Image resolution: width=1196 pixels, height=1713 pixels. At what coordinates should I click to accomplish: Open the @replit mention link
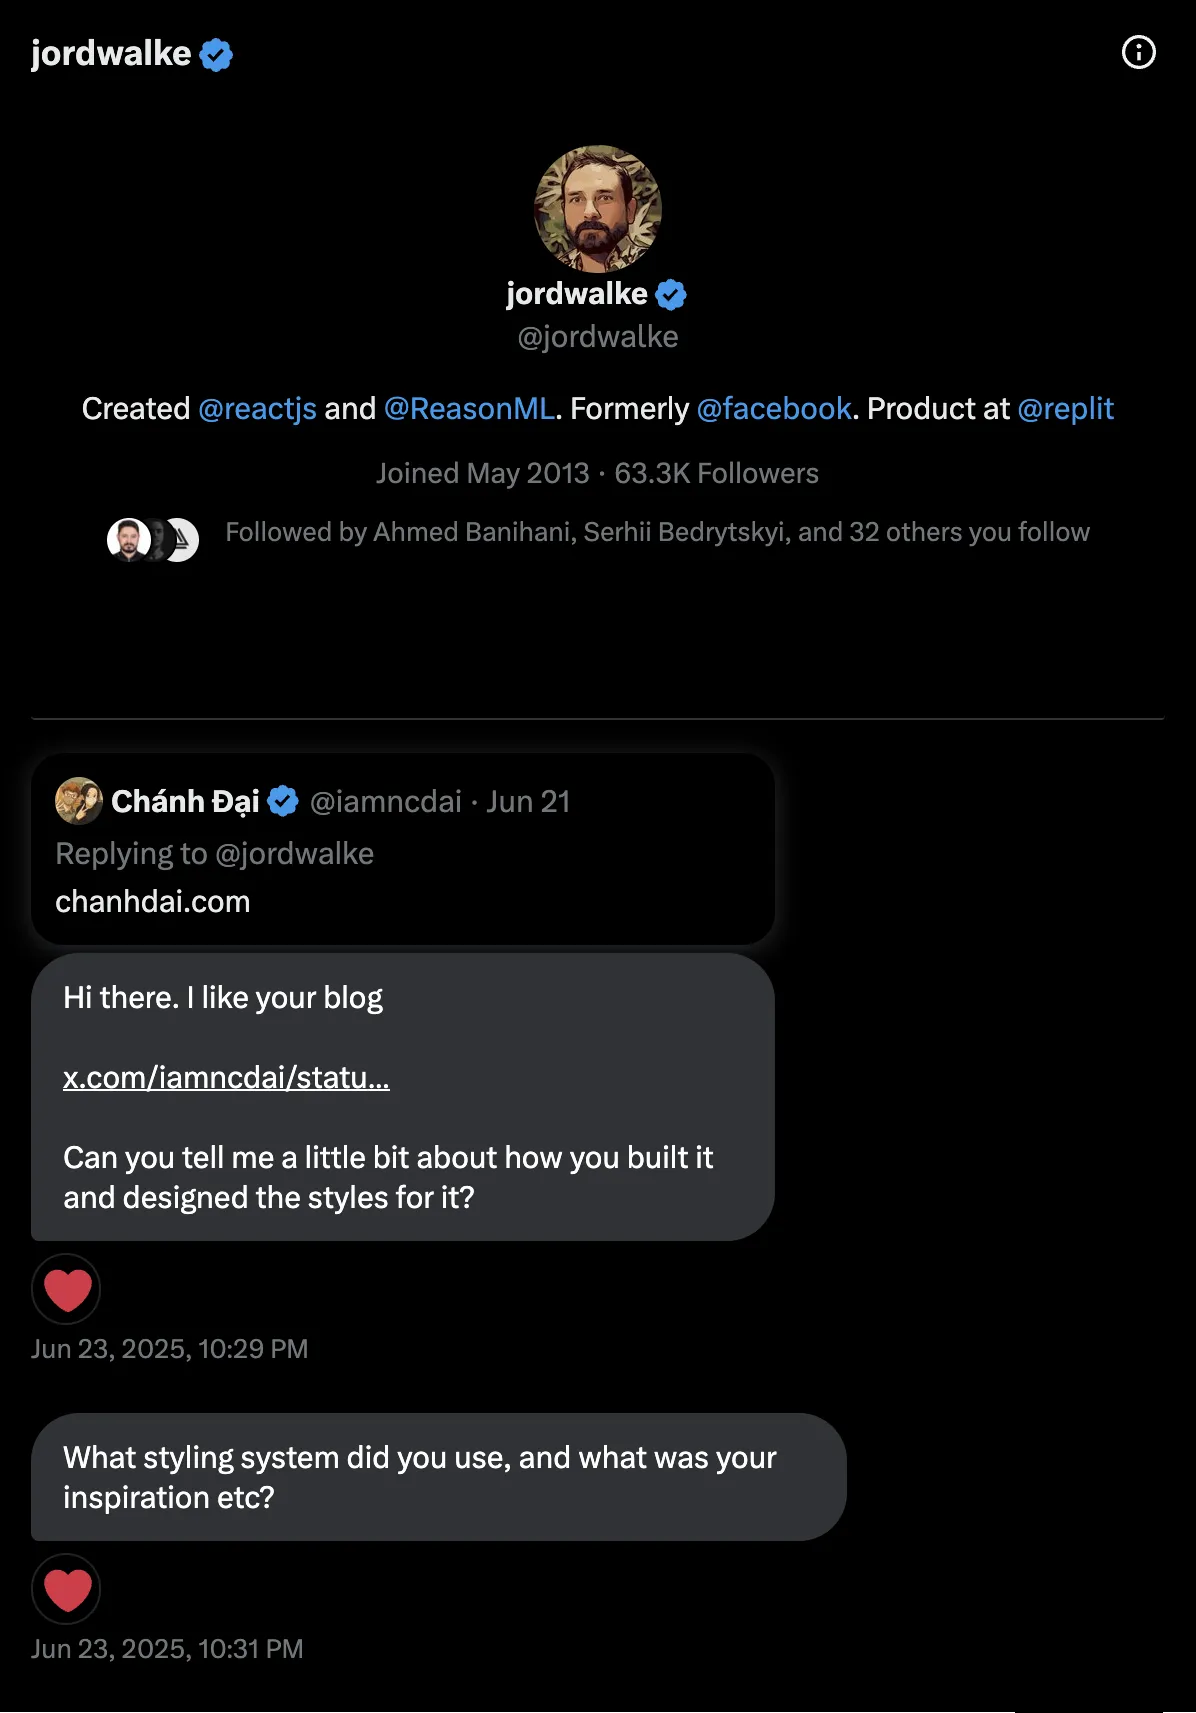point(1065,409)
